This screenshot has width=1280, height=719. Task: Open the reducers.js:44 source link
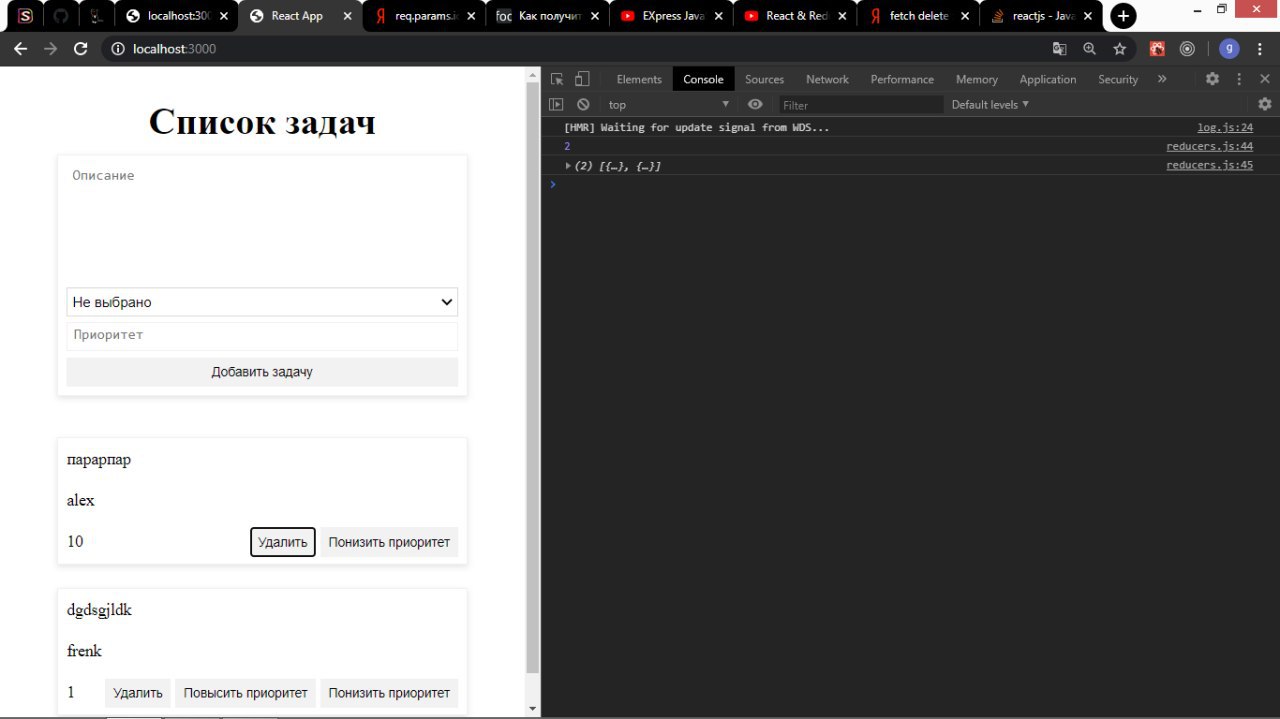[1209, 146]
